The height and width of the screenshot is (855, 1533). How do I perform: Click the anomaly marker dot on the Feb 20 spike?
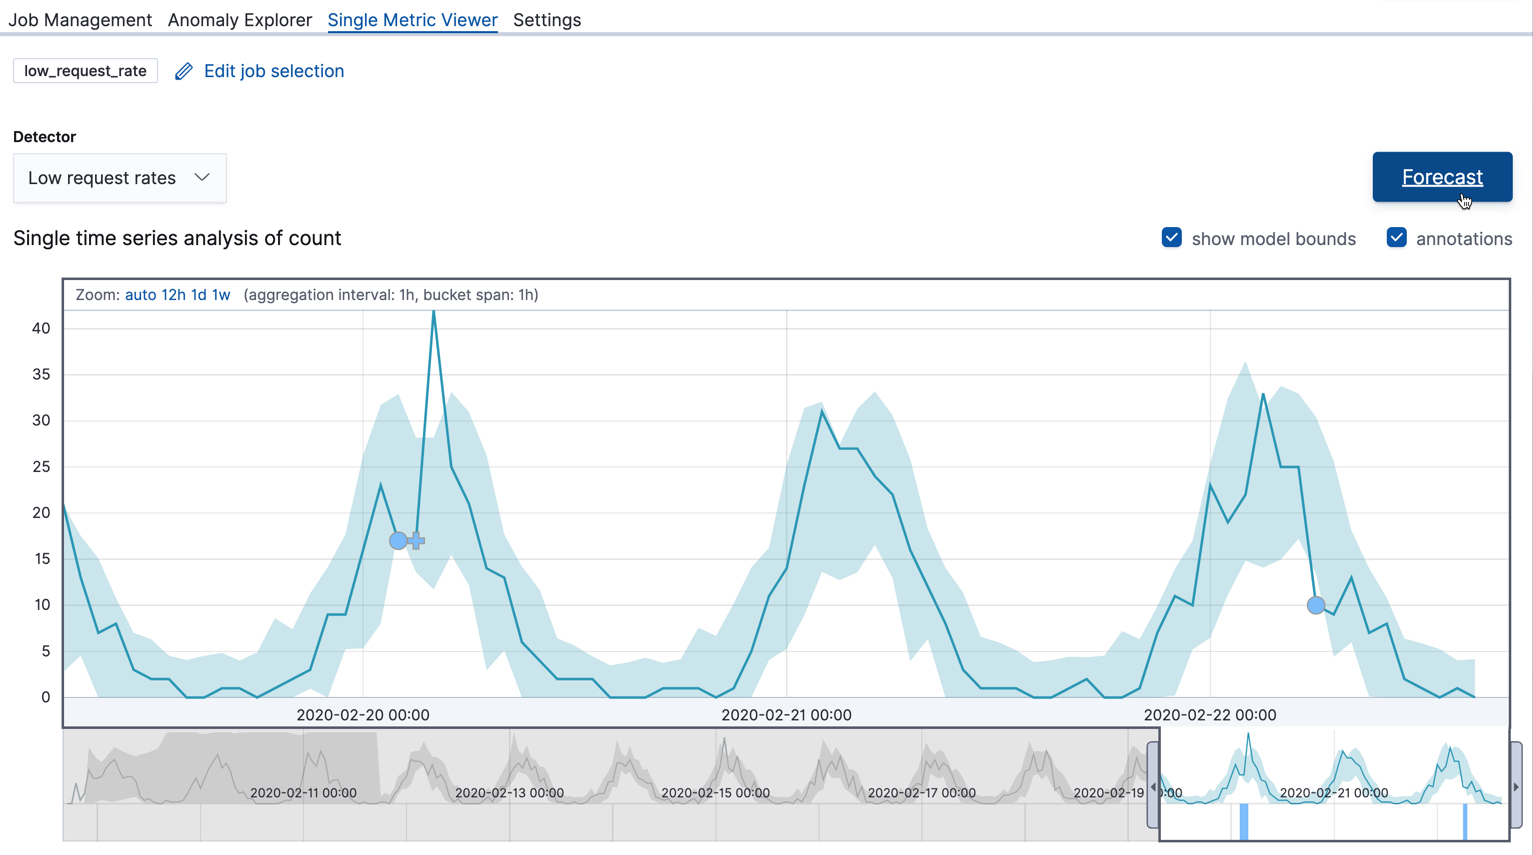coord(398,540)
